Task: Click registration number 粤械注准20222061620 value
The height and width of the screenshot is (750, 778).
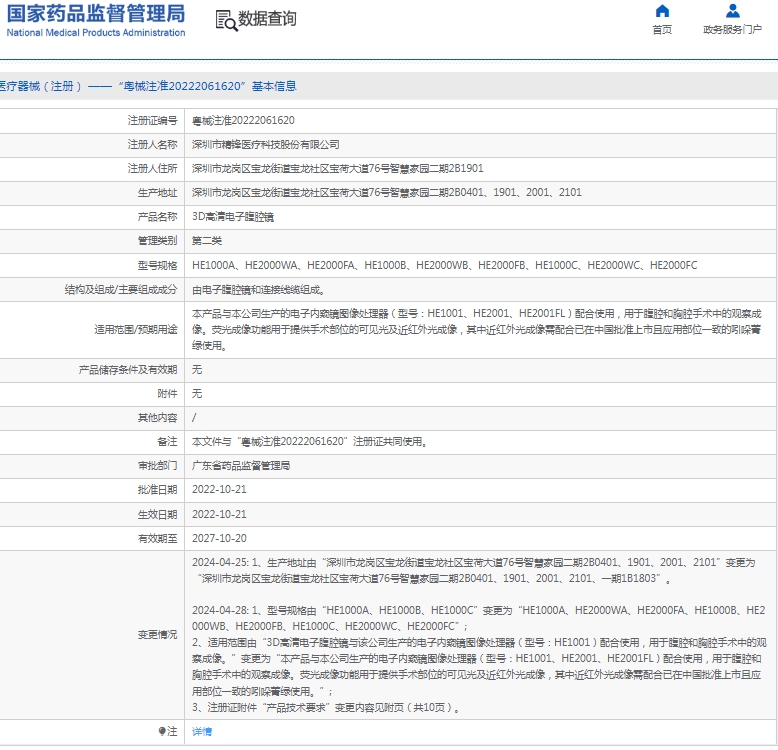Action: 243,121
